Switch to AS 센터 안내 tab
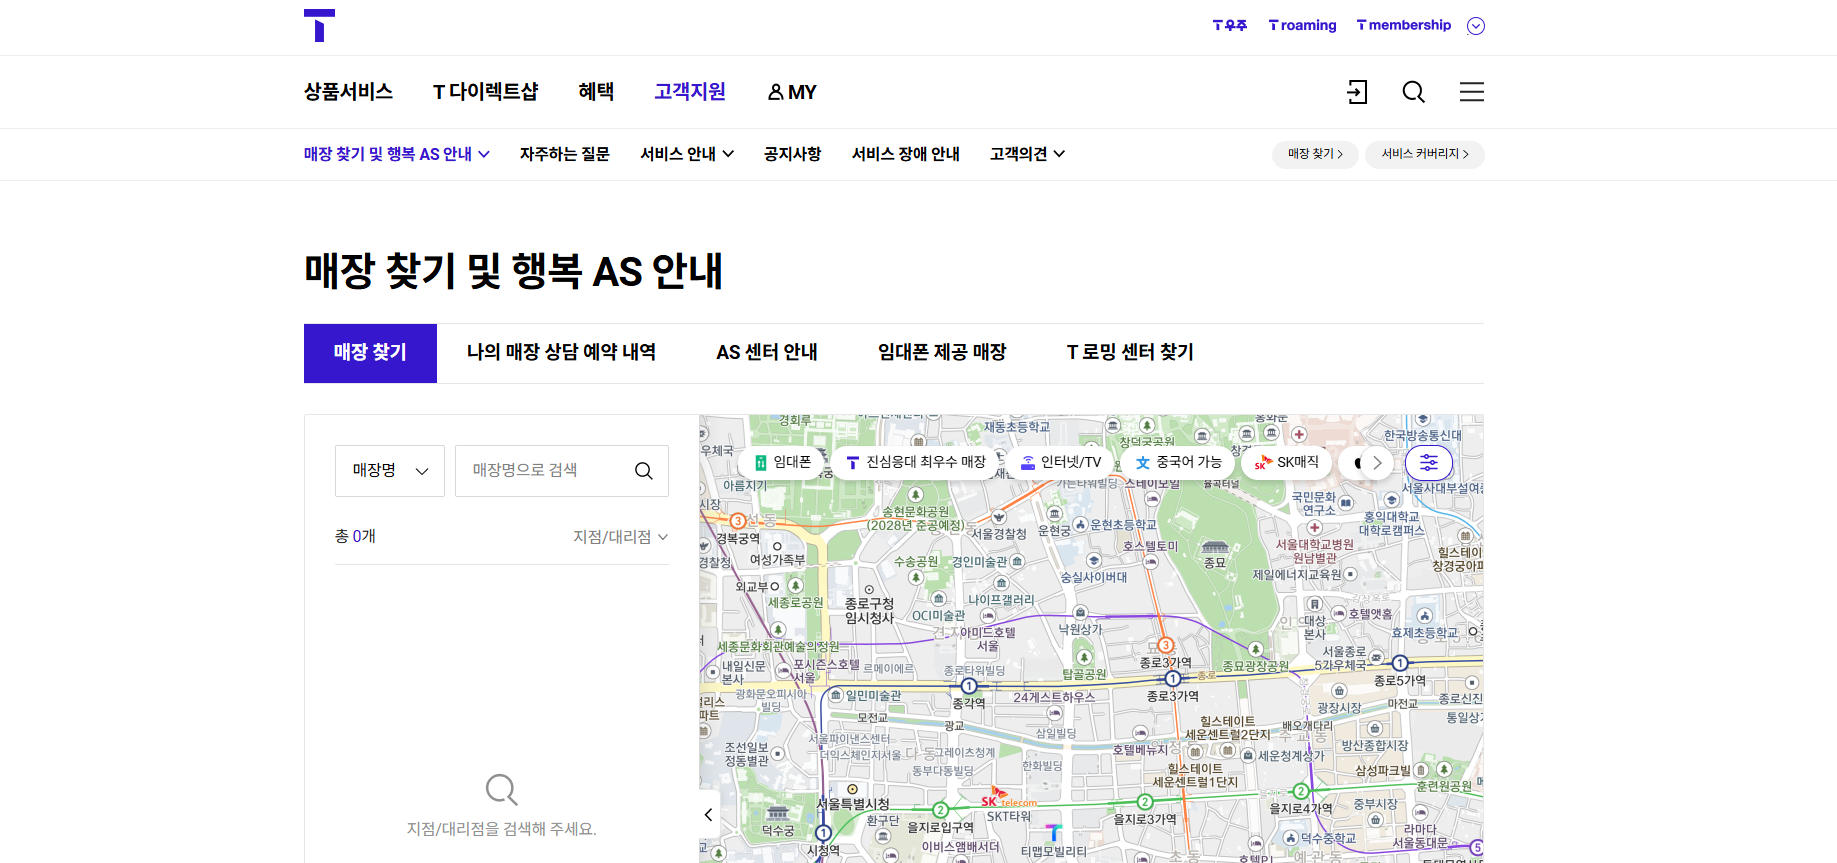 click(767, 353)
